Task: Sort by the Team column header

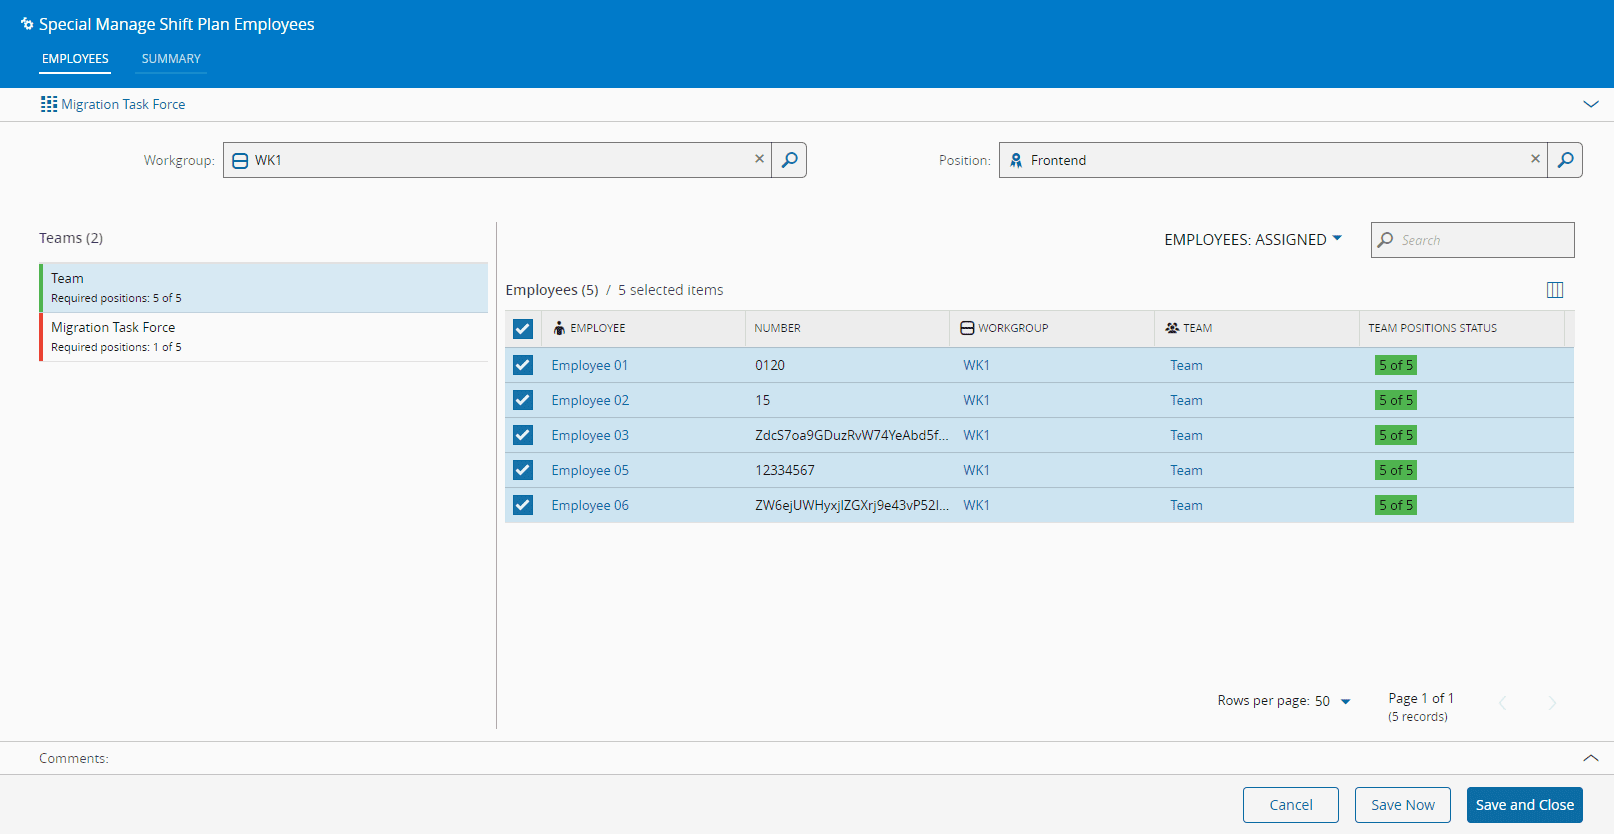Action: coord(1196,328)
